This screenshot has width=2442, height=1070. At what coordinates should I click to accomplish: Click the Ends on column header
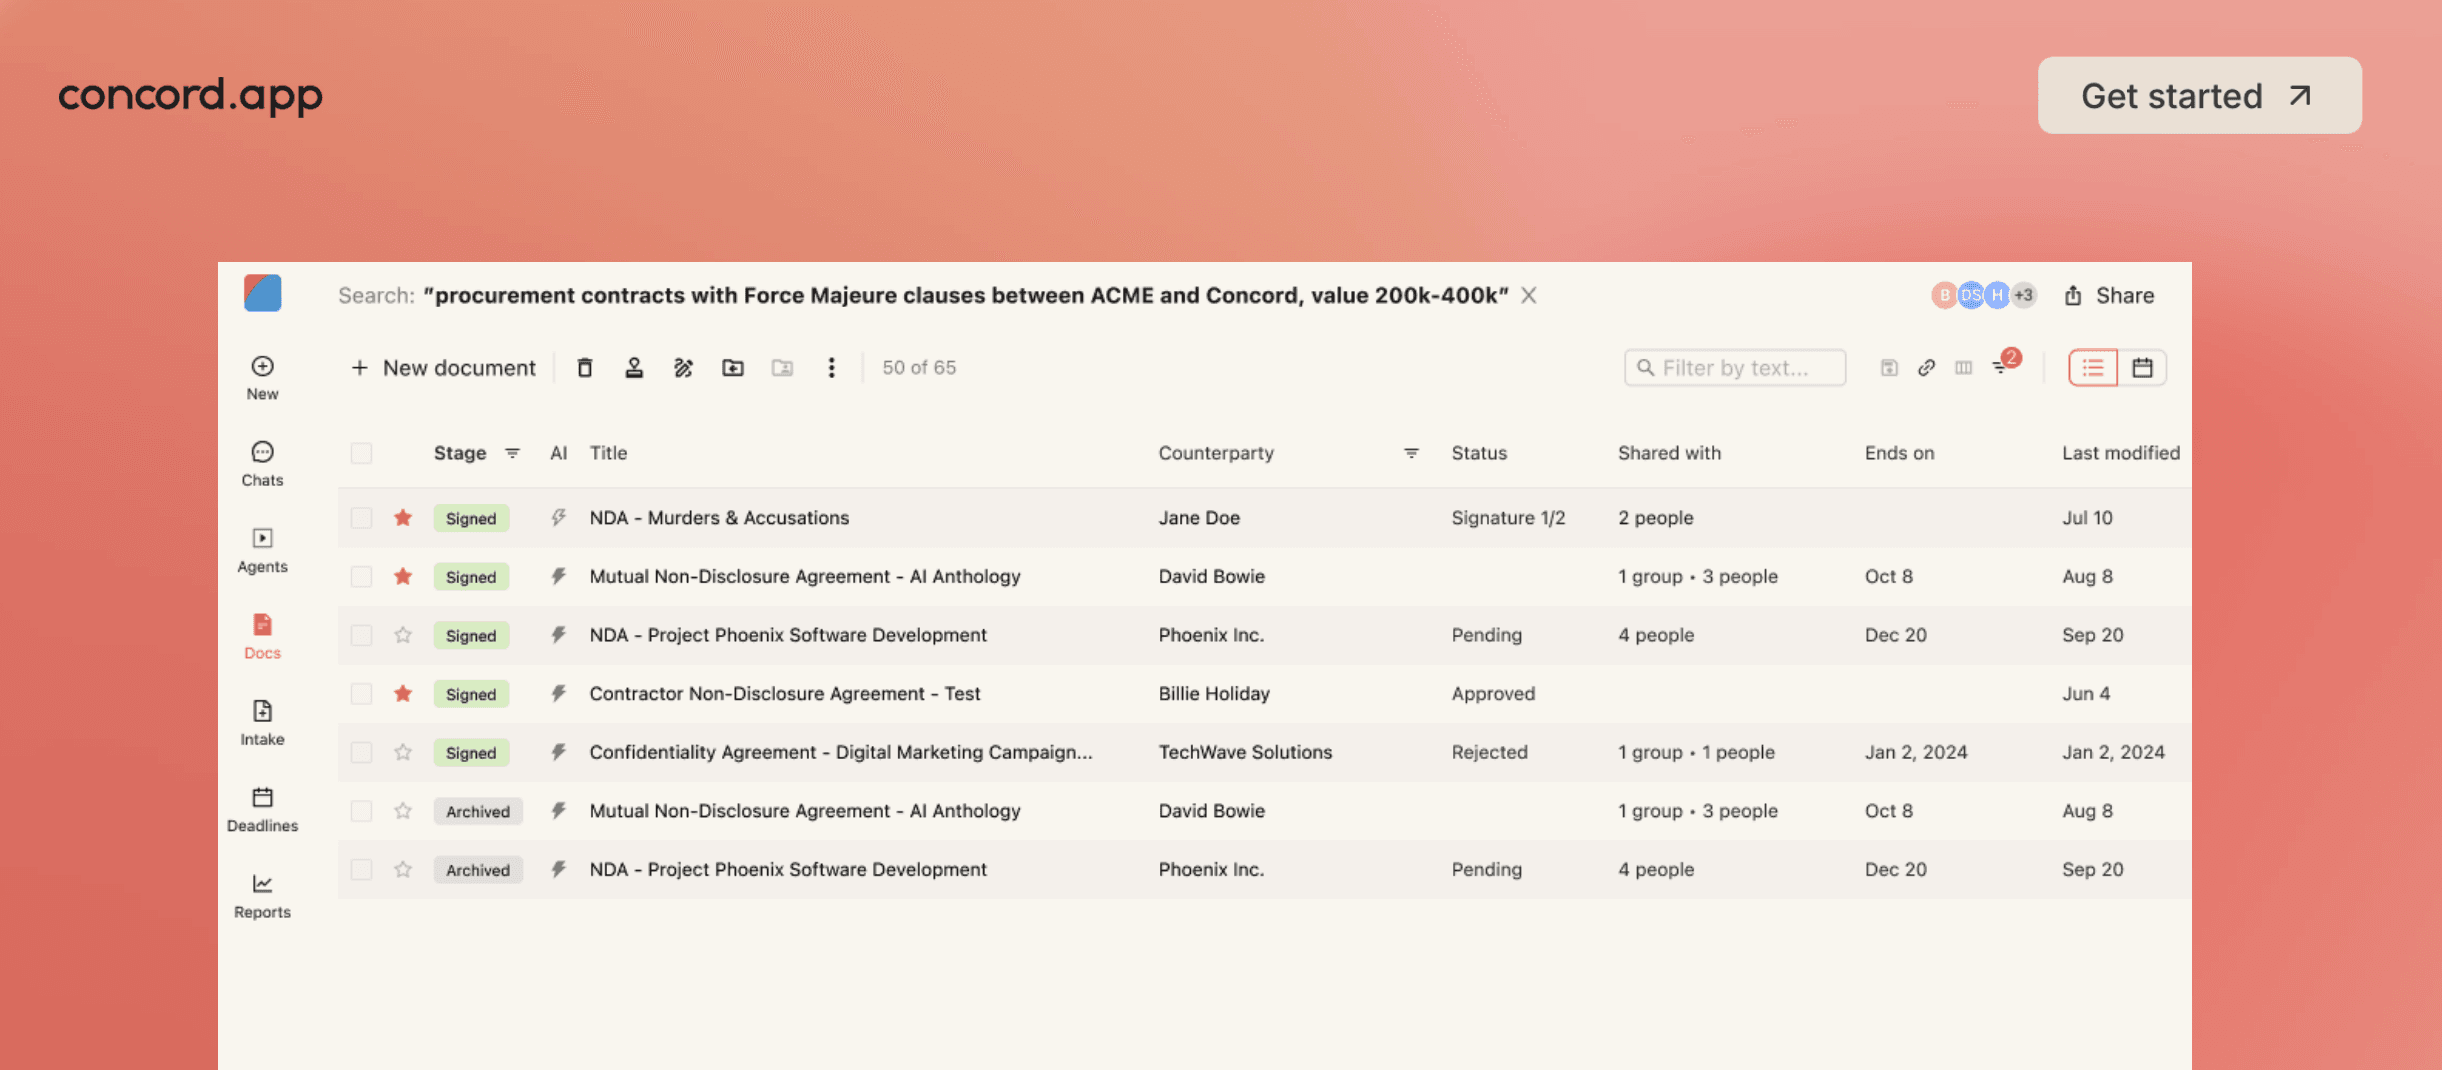click(x=1899, y=453)
